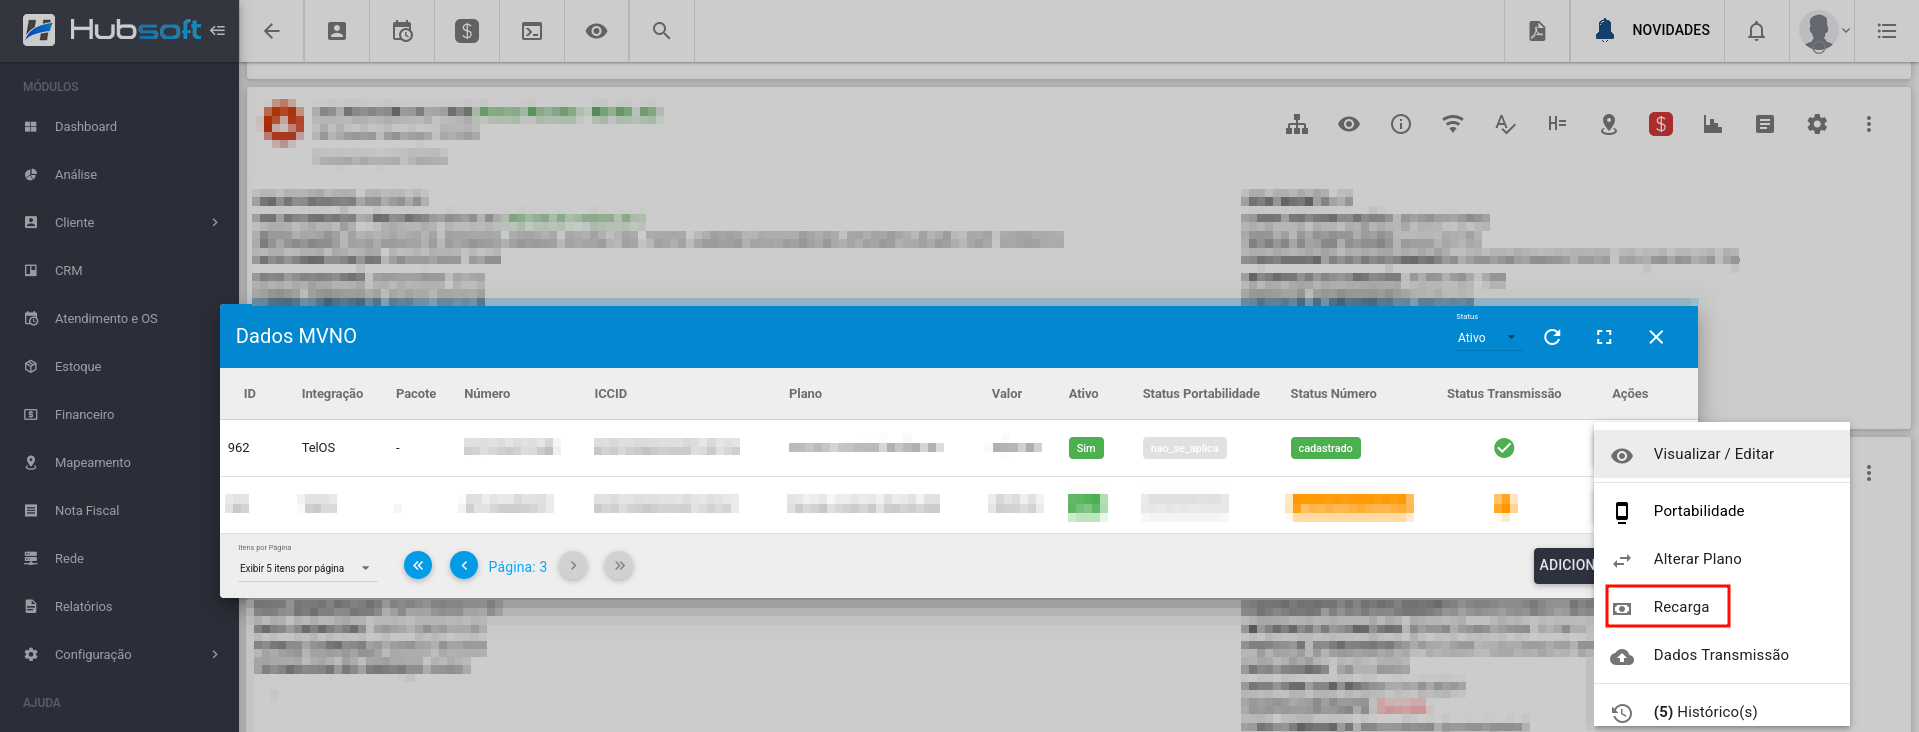
Task: Open the network topology icon in client toolbar
Action: [1297, 124]
